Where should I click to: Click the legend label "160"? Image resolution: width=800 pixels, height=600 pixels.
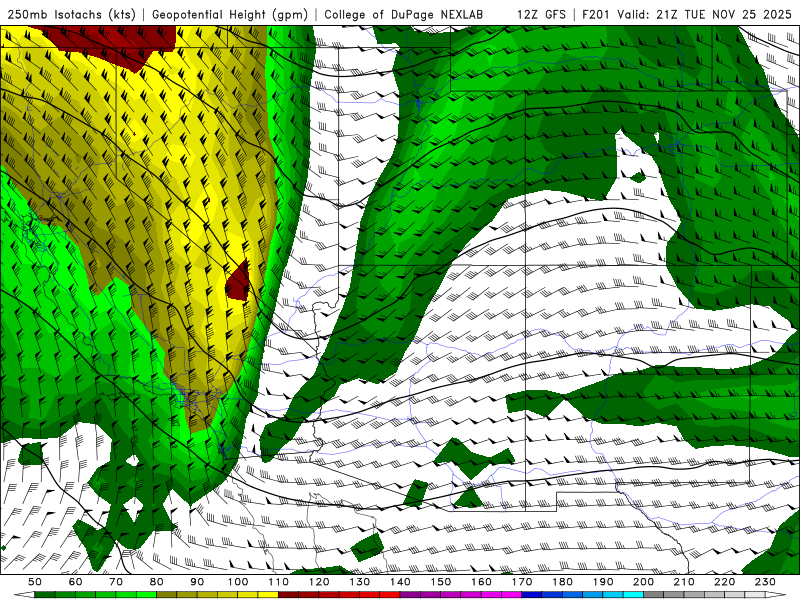481,582
